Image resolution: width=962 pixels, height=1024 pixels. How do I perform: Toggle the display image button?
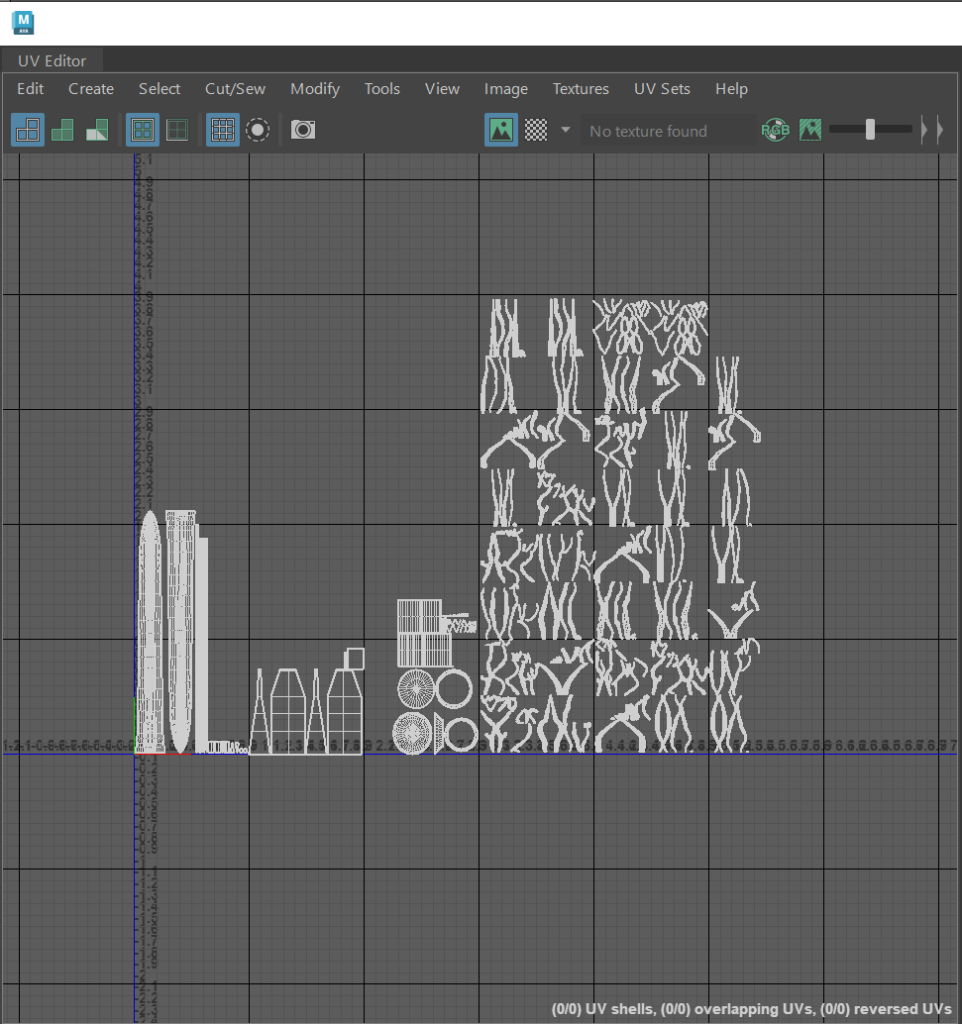point(501,130)
